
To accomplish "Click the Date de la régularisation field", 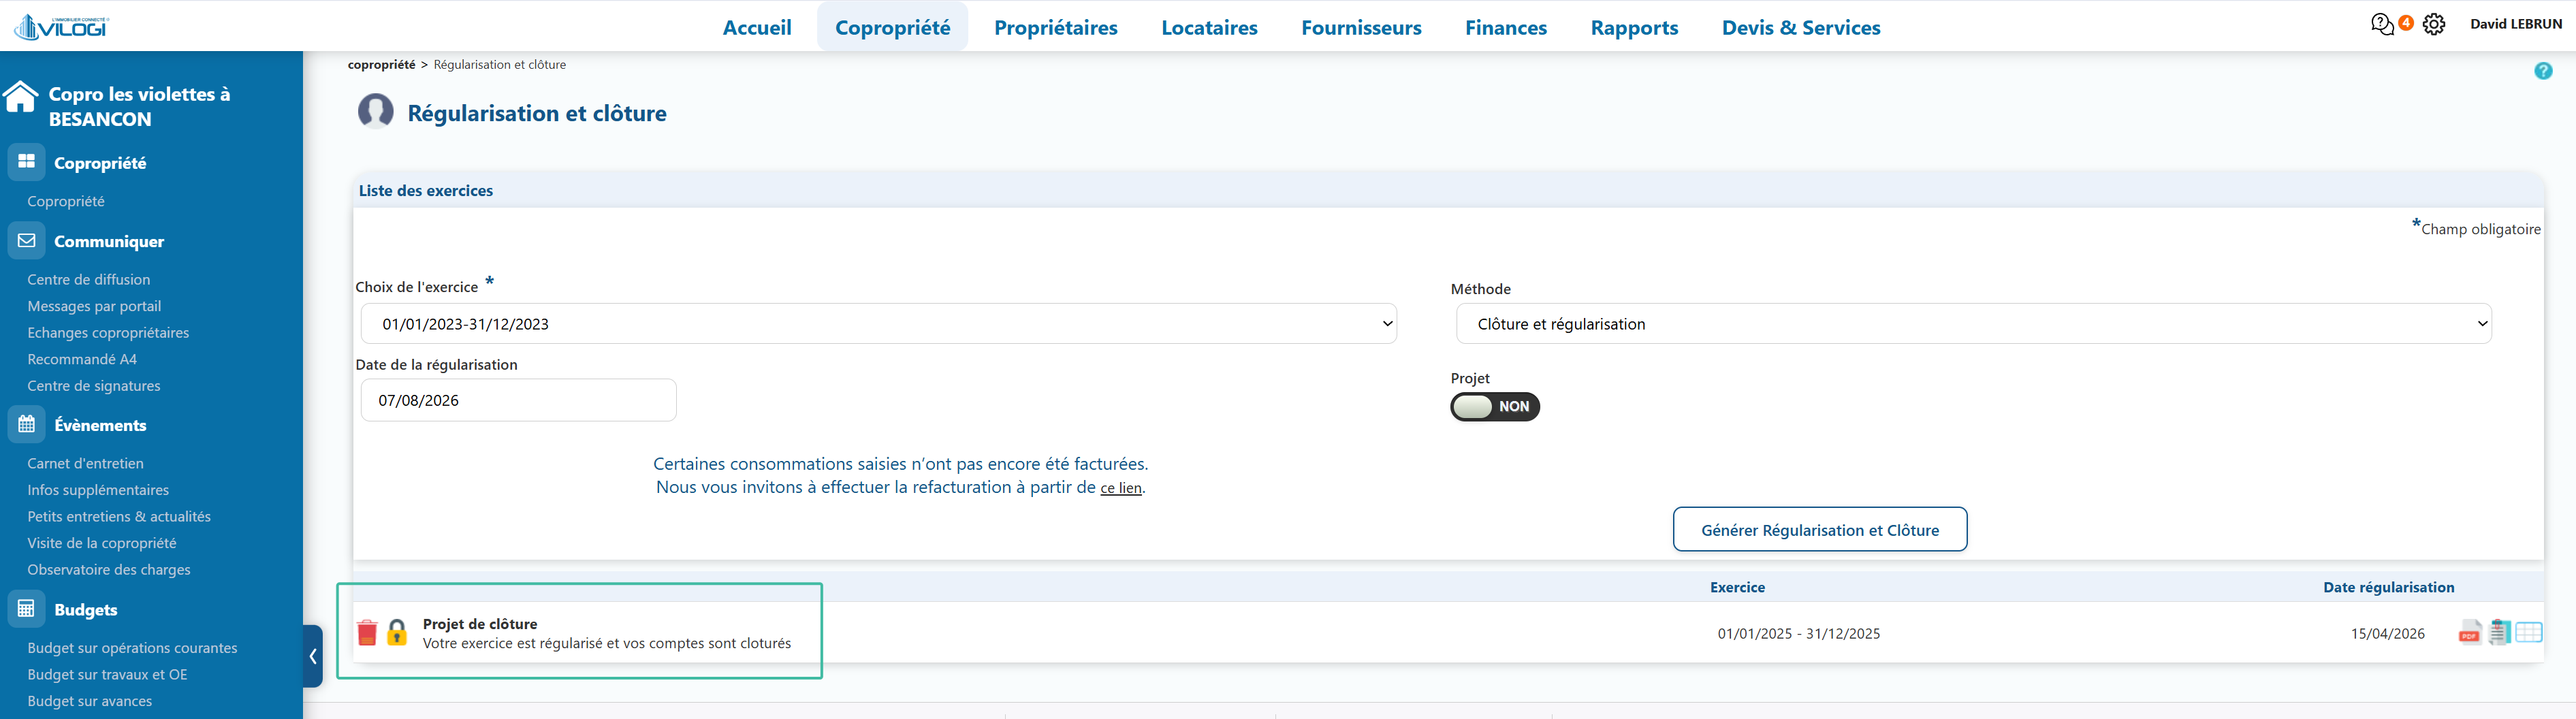I will tap(518, 400).
